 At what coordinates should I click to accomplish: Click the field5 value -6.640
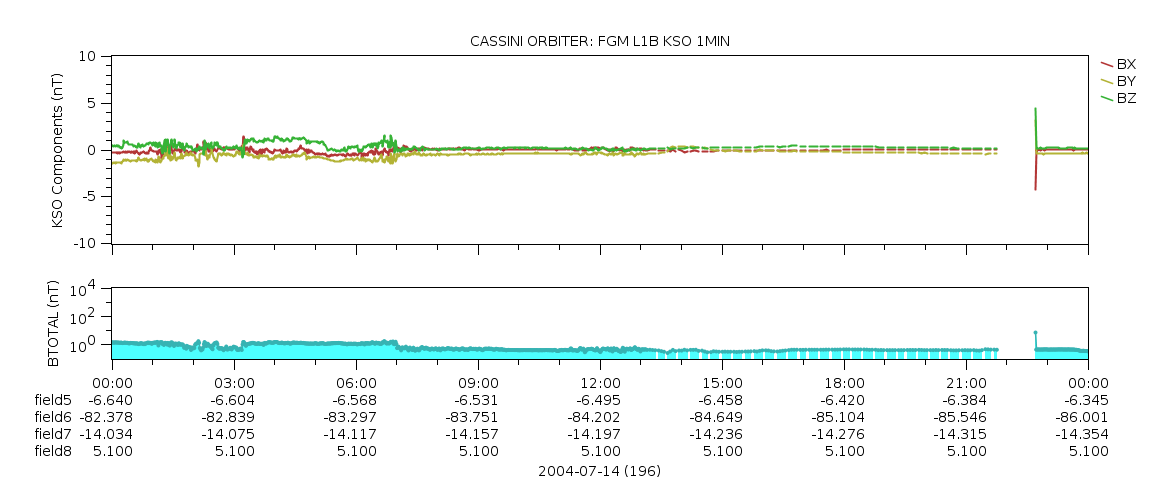pyautogui.click(x=111, y=400)
